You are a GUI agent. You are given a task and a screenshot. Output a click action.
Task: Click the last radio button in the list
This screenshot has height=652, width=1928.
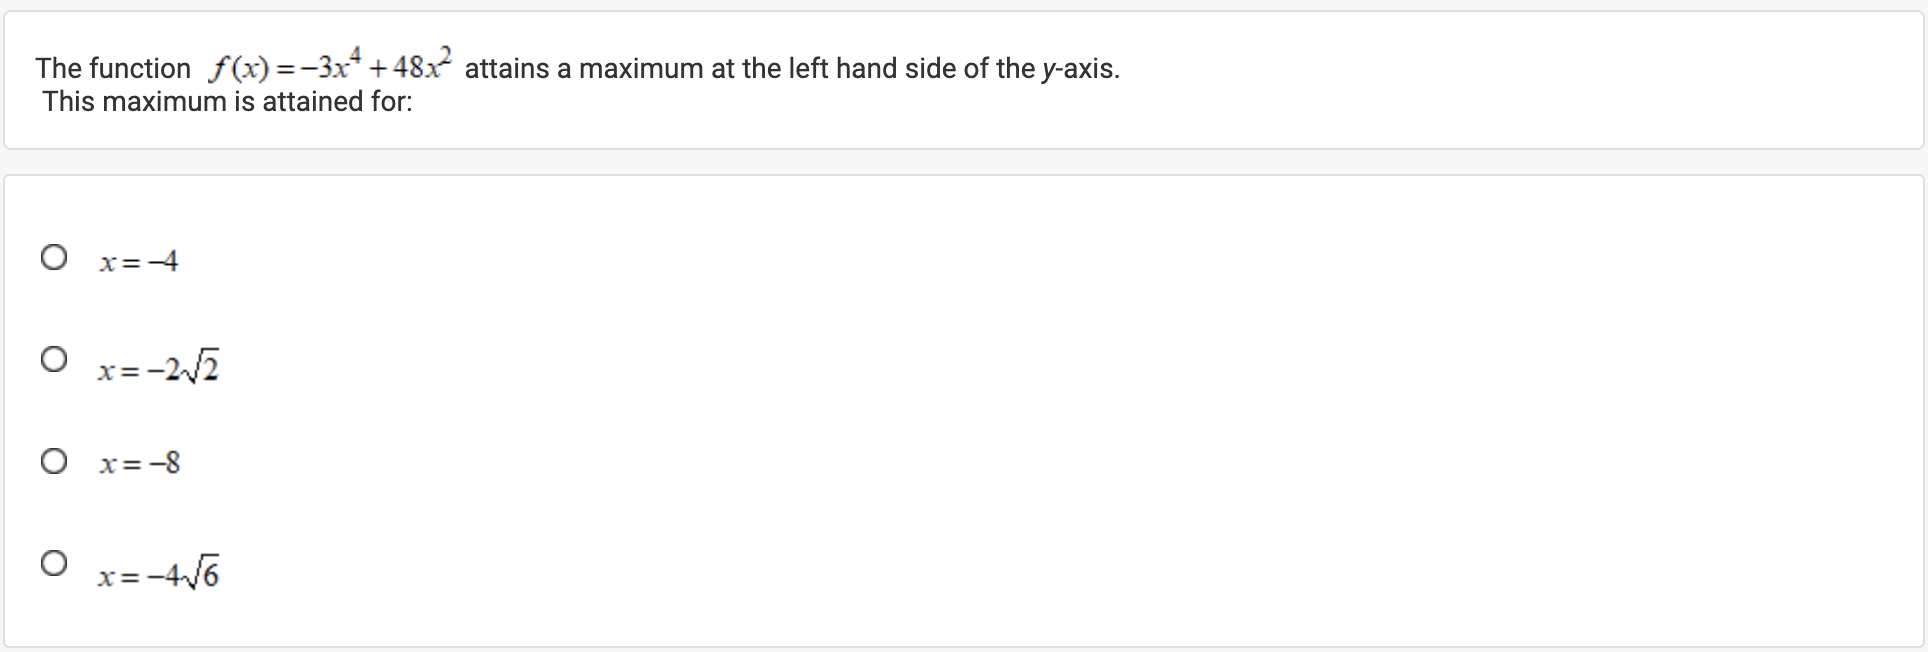(55, 563)
